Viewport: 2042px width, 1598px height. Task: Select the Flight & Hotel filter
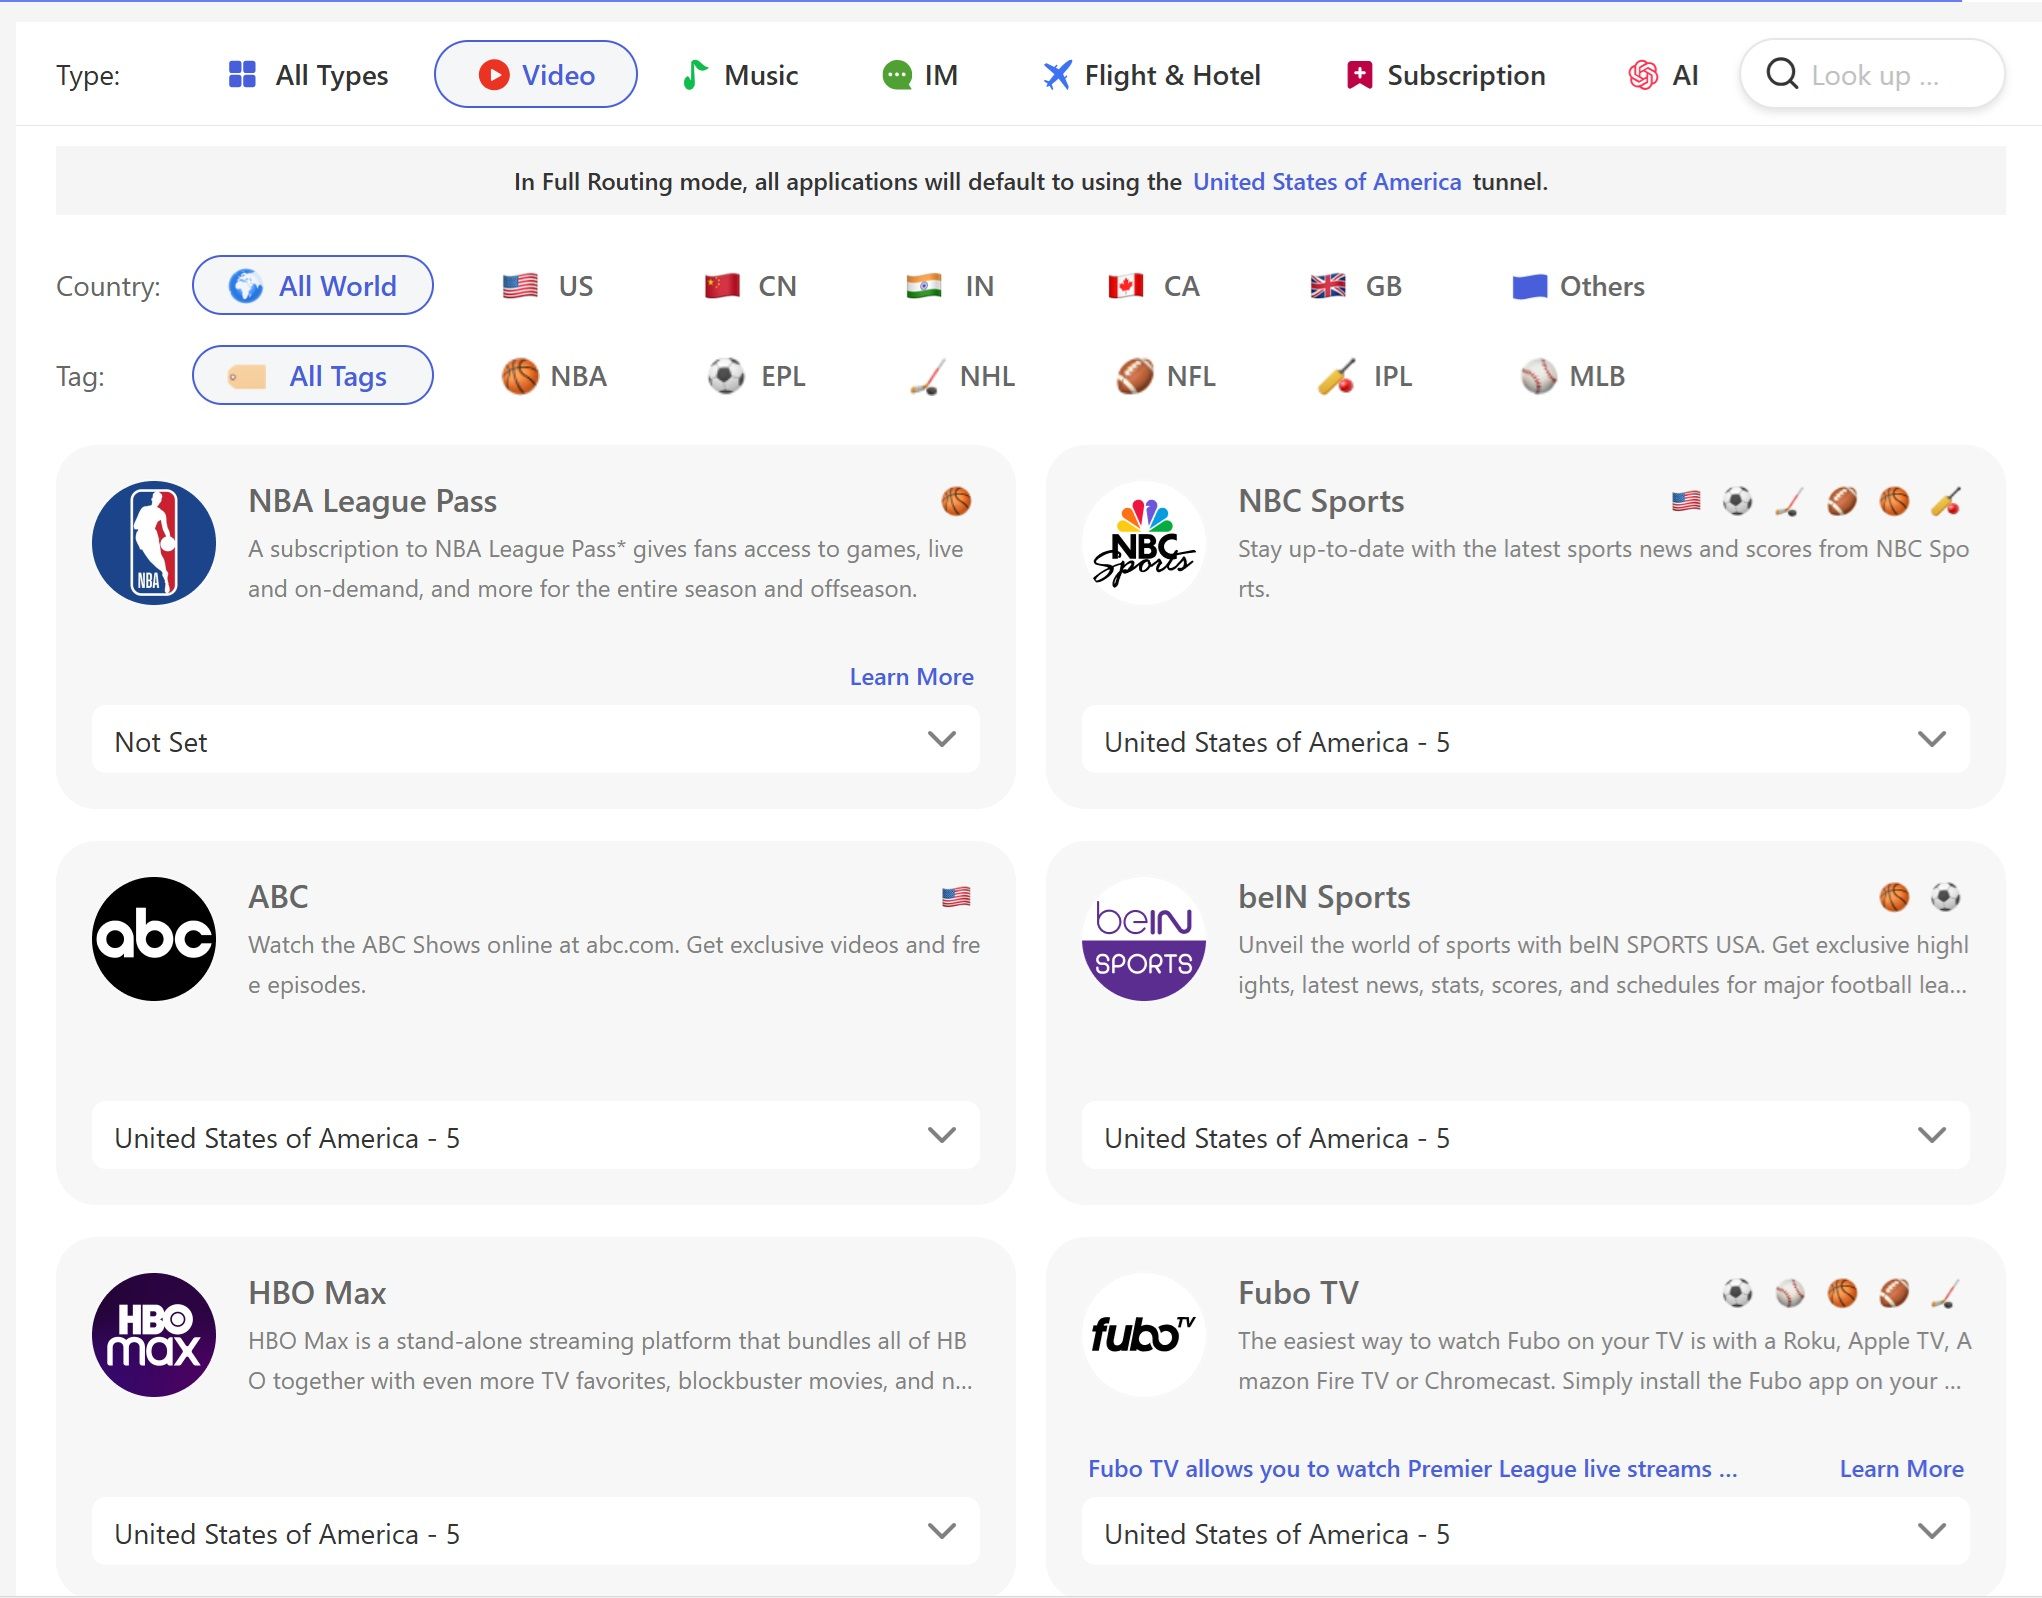point(1152,75)
